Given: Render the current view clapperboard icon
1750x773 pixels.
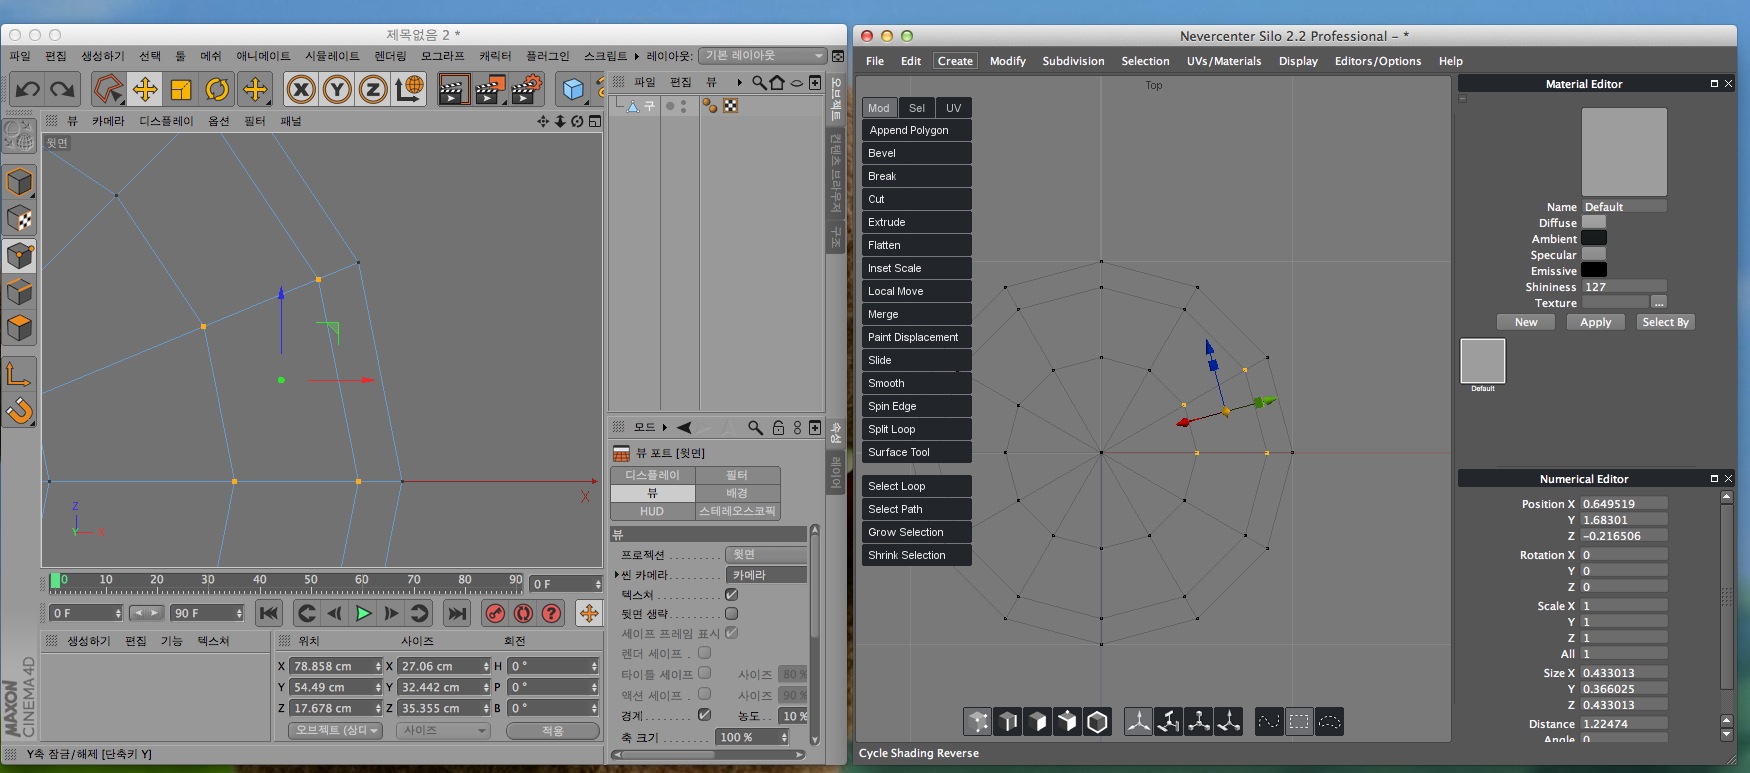Looking at the screenshot, I should [453, 89].
